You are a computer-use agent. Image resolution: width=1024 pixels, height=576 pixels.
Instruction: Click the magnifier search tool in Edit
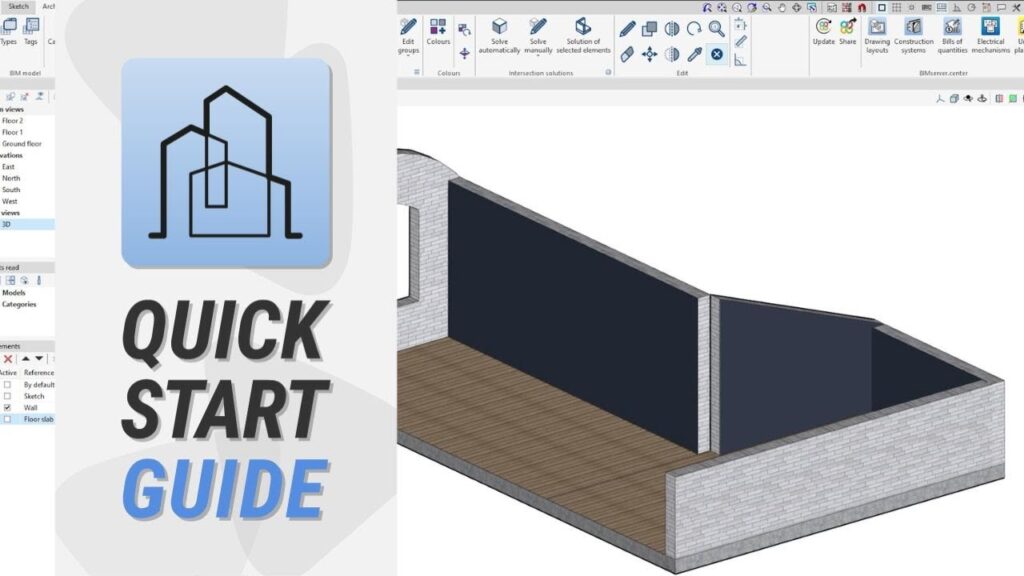point(716,29)
